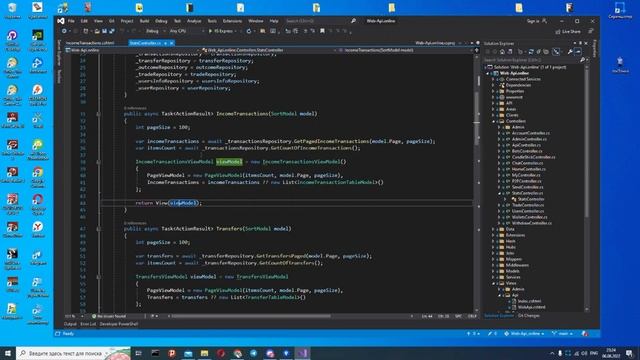Open the project scope dropdown in navigation bar
640x360 pixels.
click(132, 50)
